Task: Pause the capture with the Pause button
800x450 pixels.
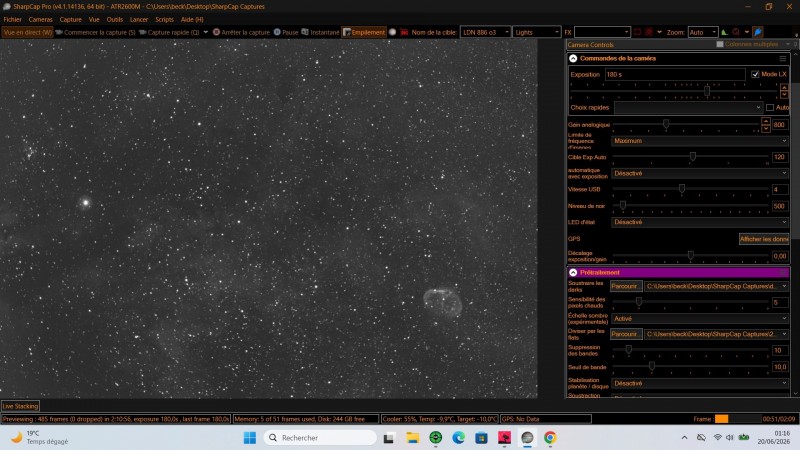Action: coord(286,32)
